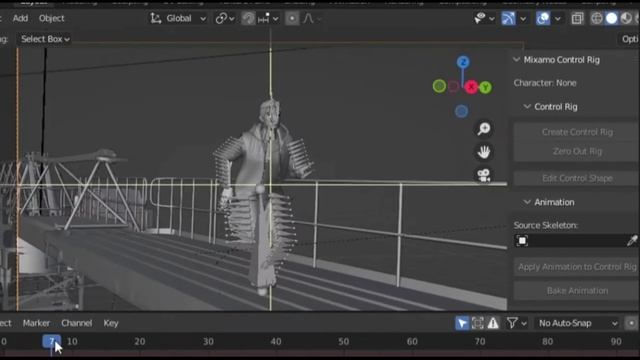Image resolution: width=640 pixels, height=360 pixels.
Task: Pick source skeleton with eyedropper icon
Action: (632, 241)
